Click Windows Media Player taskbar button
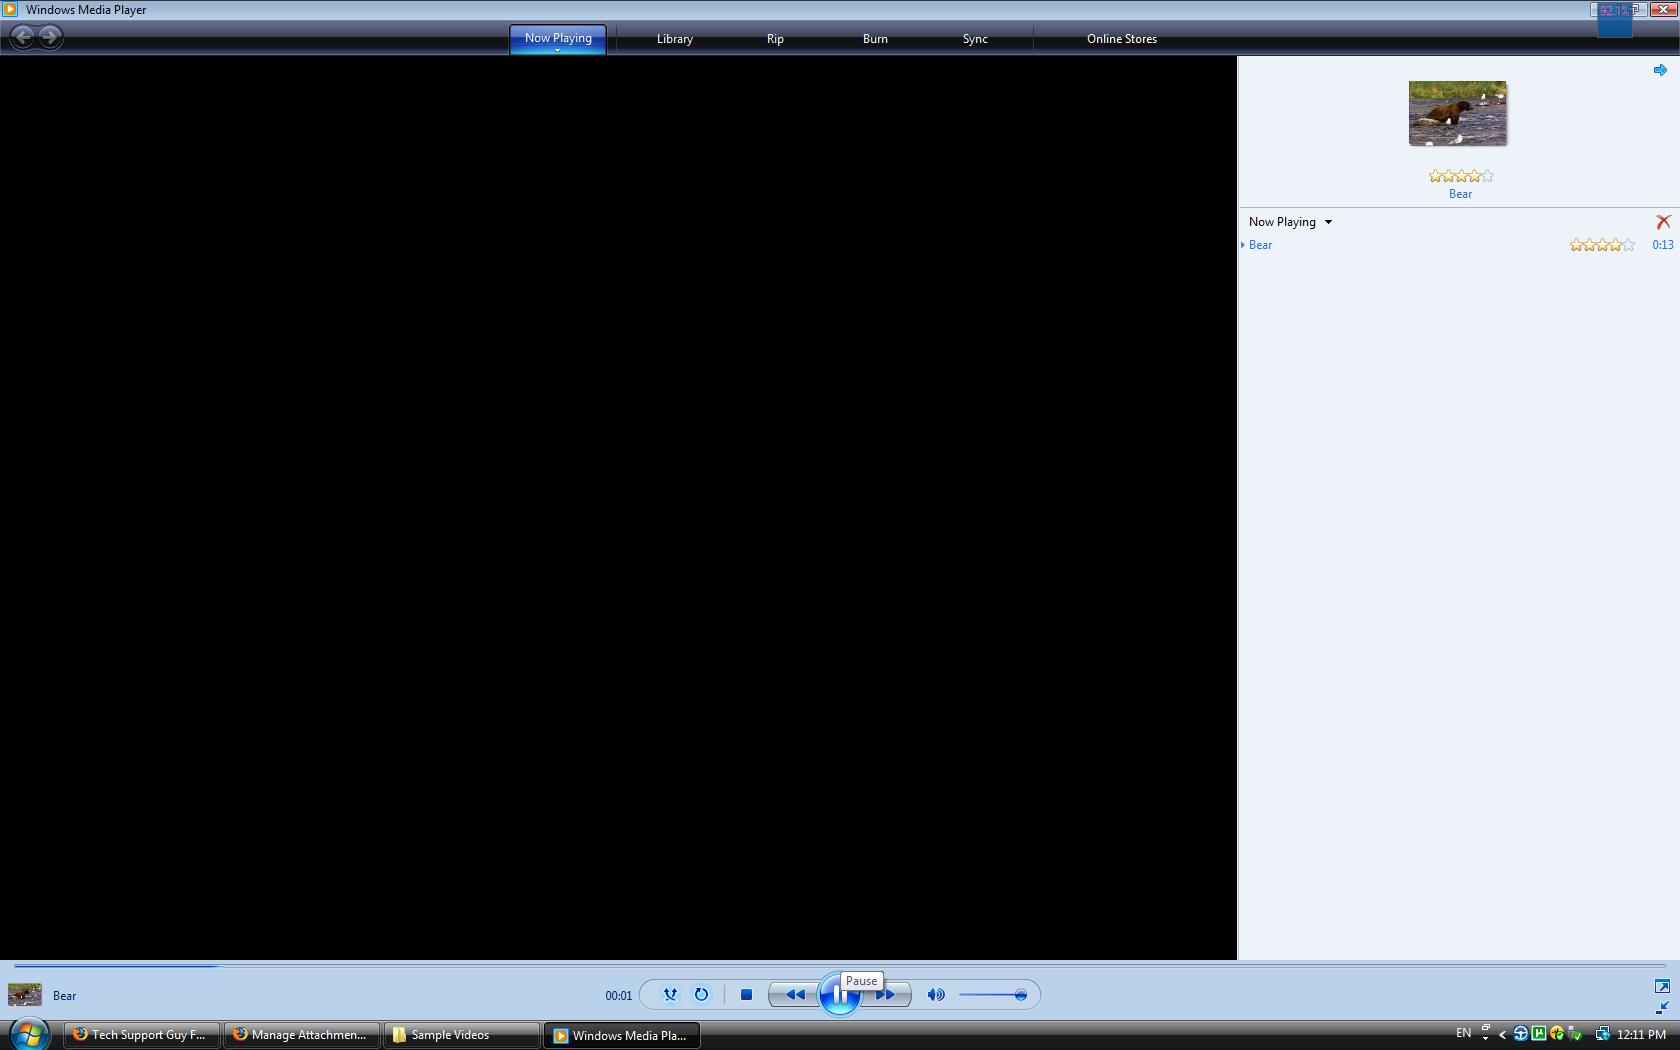Screen dimensions: 1680x1050 coord(622,1035)
